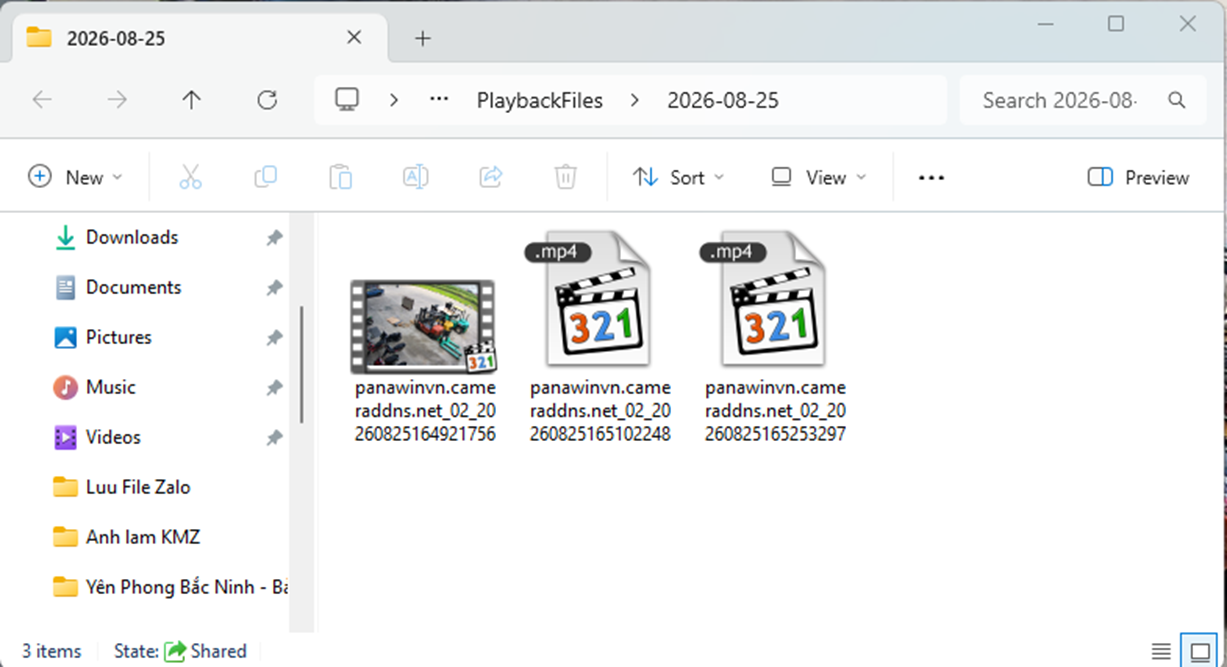Unpin Pictures using its pin icon
The image size is (1227, 667).
click(274, 338)
